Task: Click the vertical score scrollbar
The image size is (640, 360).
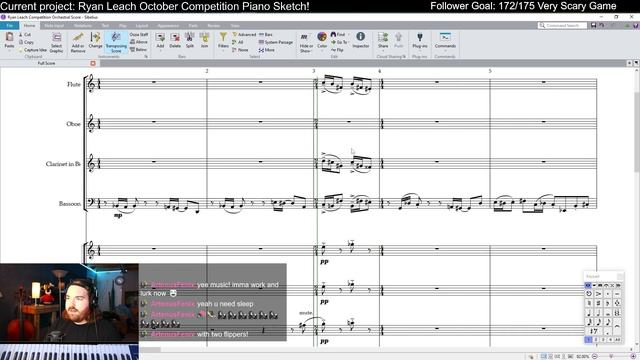Action: coord(637,132)
